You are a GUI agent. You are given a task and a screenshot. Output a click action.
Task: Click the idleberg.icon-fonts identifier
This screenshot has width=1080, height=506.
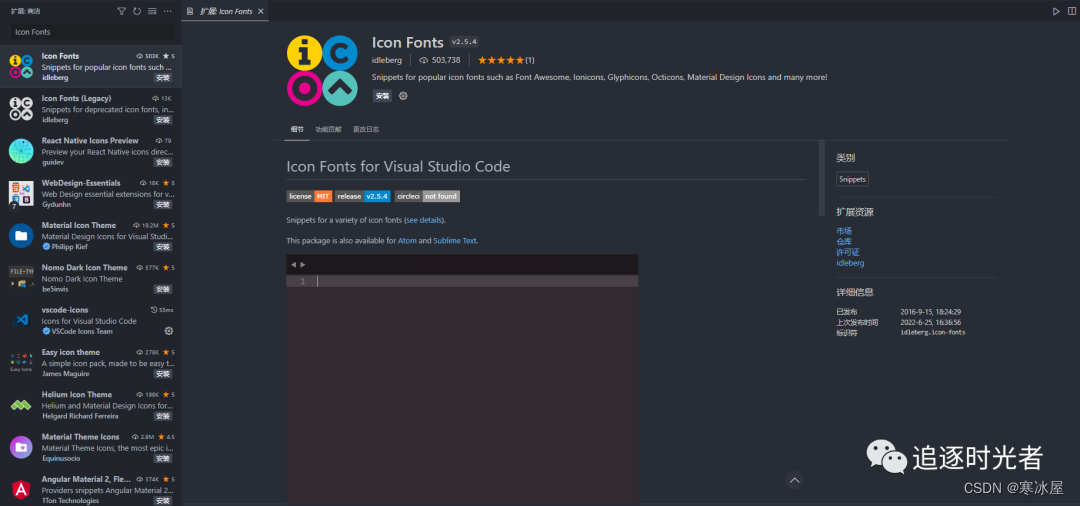(933, 333)
